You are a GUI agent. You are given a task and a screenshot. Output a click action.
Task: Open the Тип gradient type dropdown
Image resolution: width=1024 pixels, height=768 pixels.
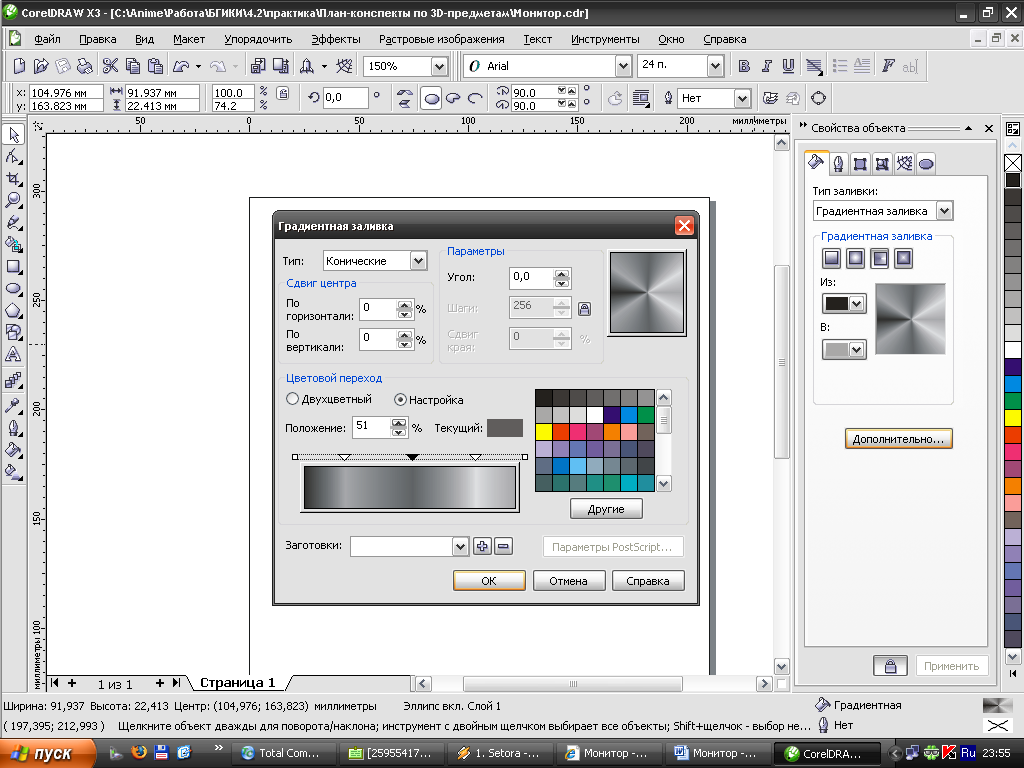(418, 261)
